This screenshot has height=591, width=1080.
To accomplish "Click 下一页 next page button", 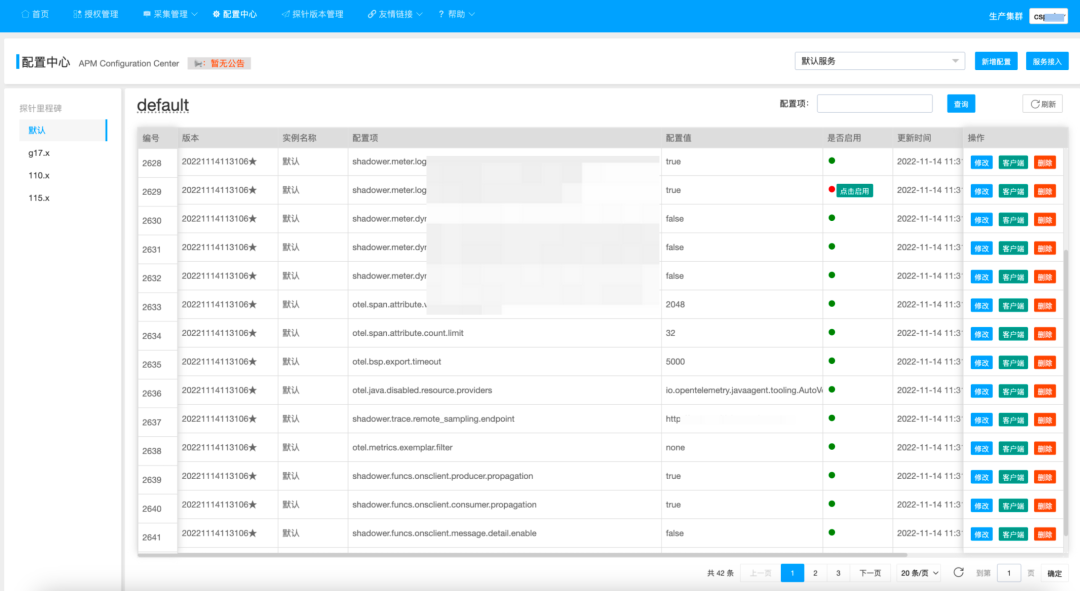I will click(870, 573).
